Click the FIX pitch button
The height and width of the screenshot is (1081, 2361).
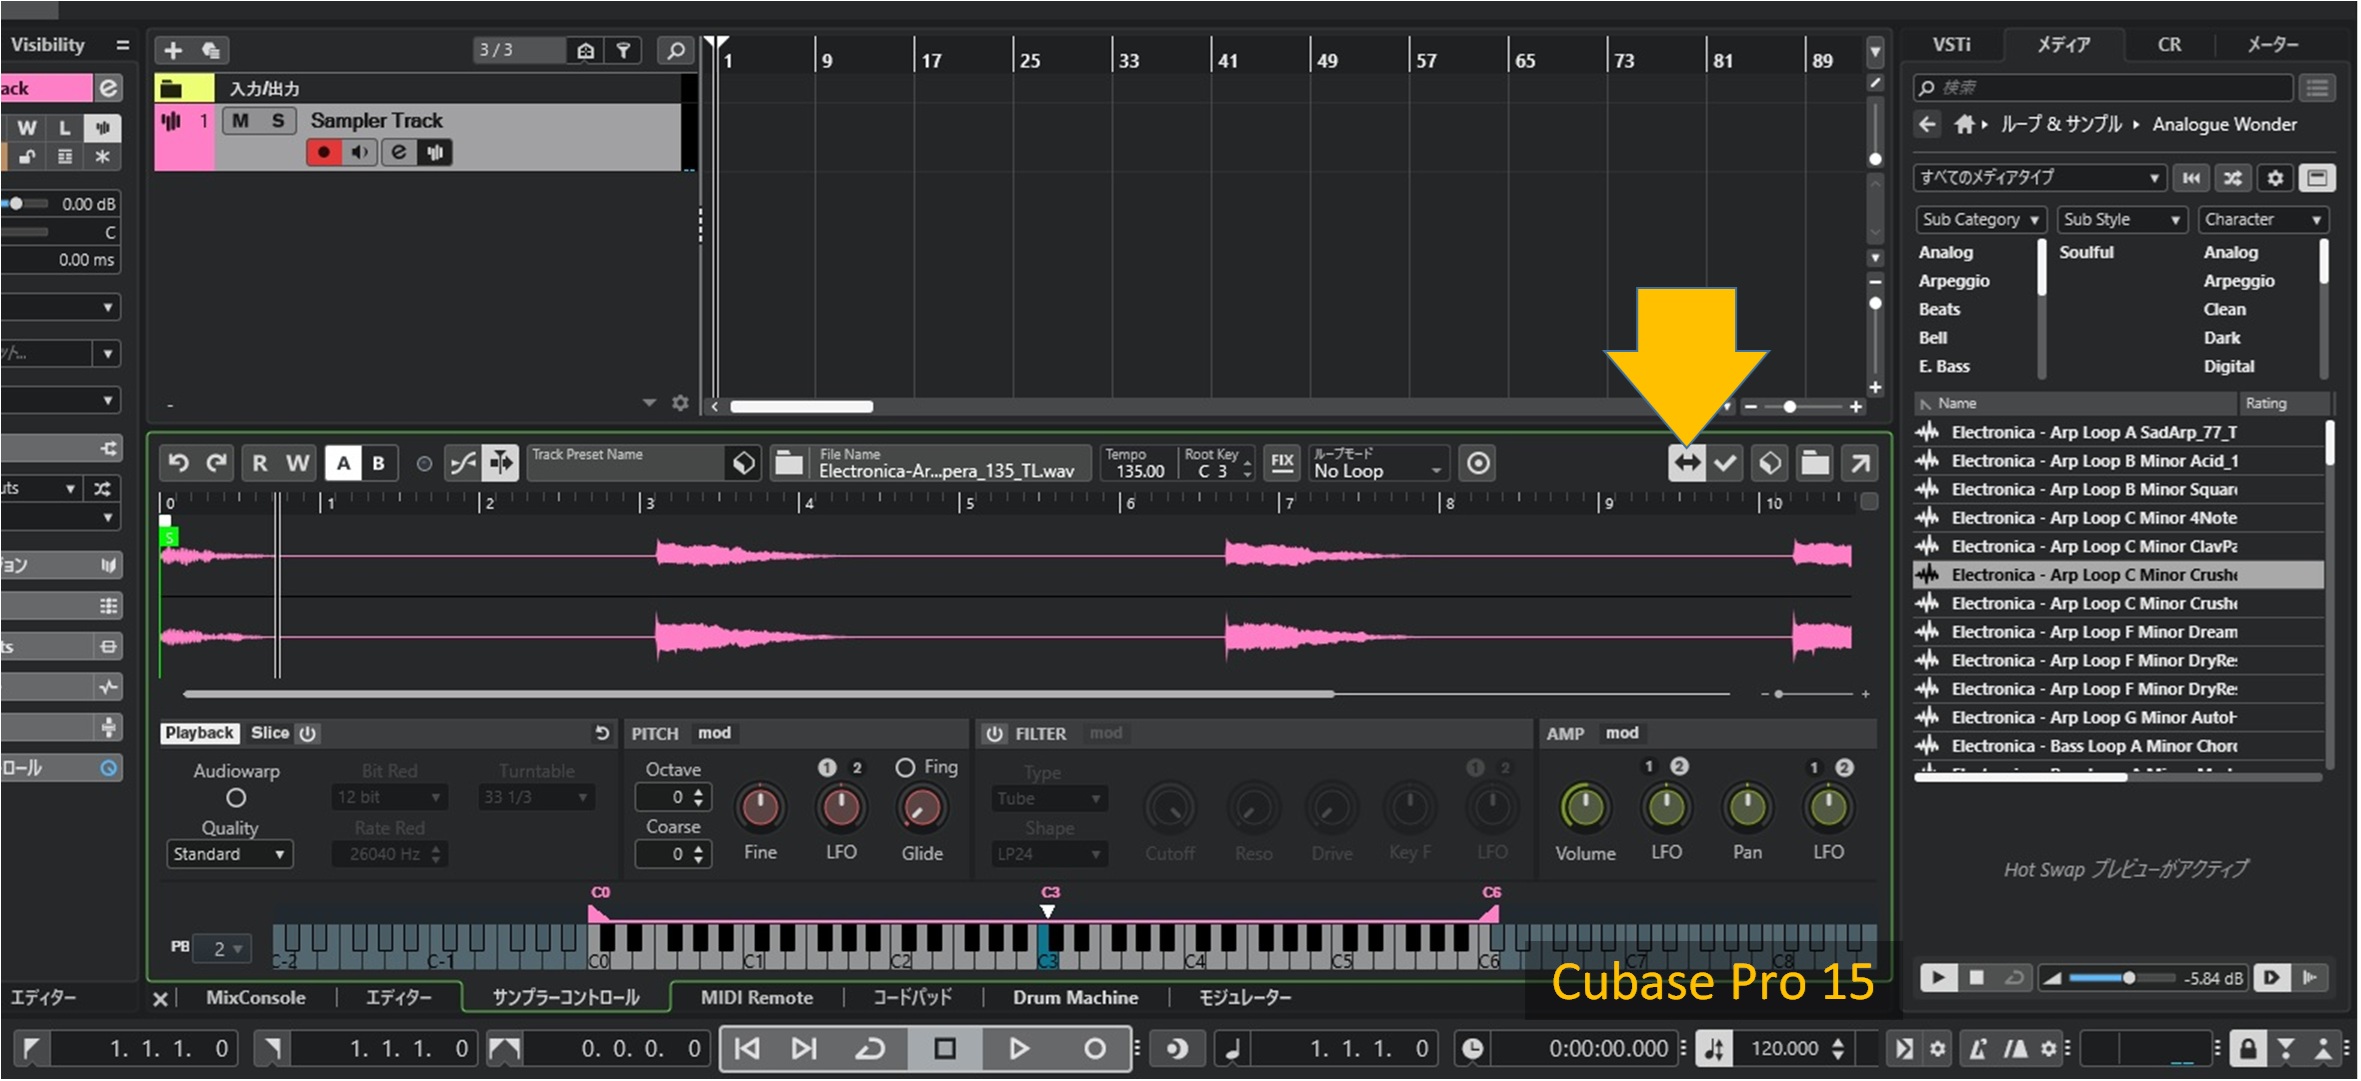pos(1281,463)
